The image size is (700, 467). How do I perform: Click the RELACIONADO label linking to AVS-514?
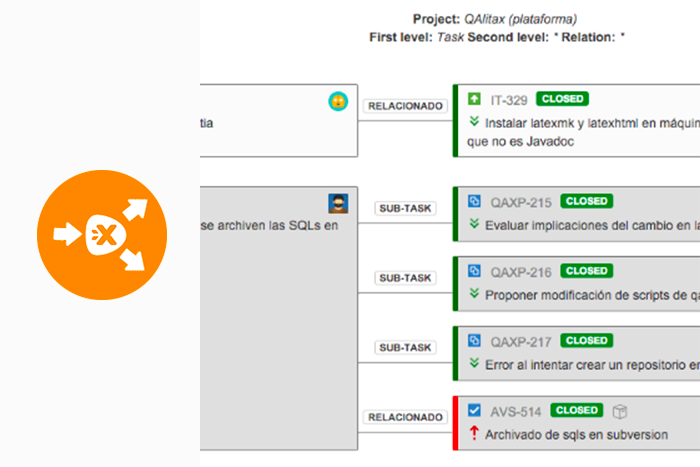point(405,417)
